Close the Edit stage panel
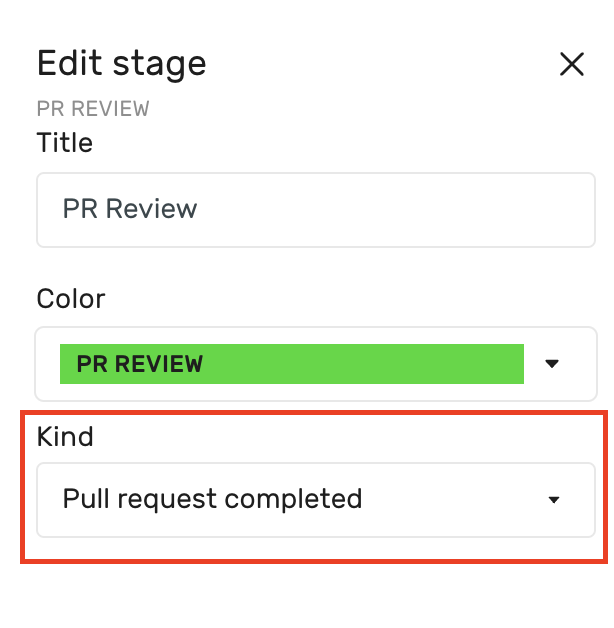This screenshot has width=614, height=628. (x=571, y=65)
